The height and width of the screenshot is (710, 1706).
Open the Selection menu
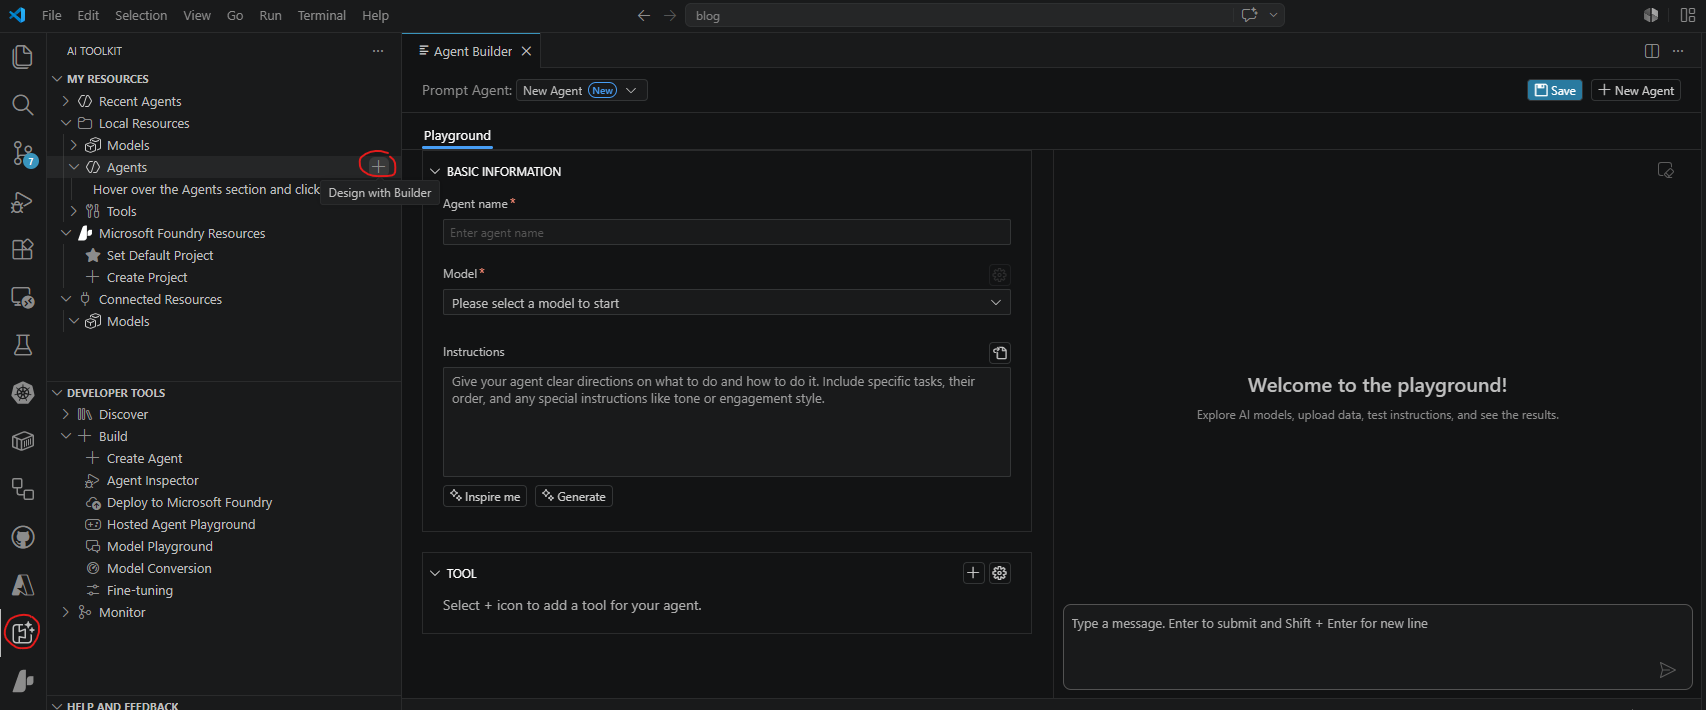point(141,15)
